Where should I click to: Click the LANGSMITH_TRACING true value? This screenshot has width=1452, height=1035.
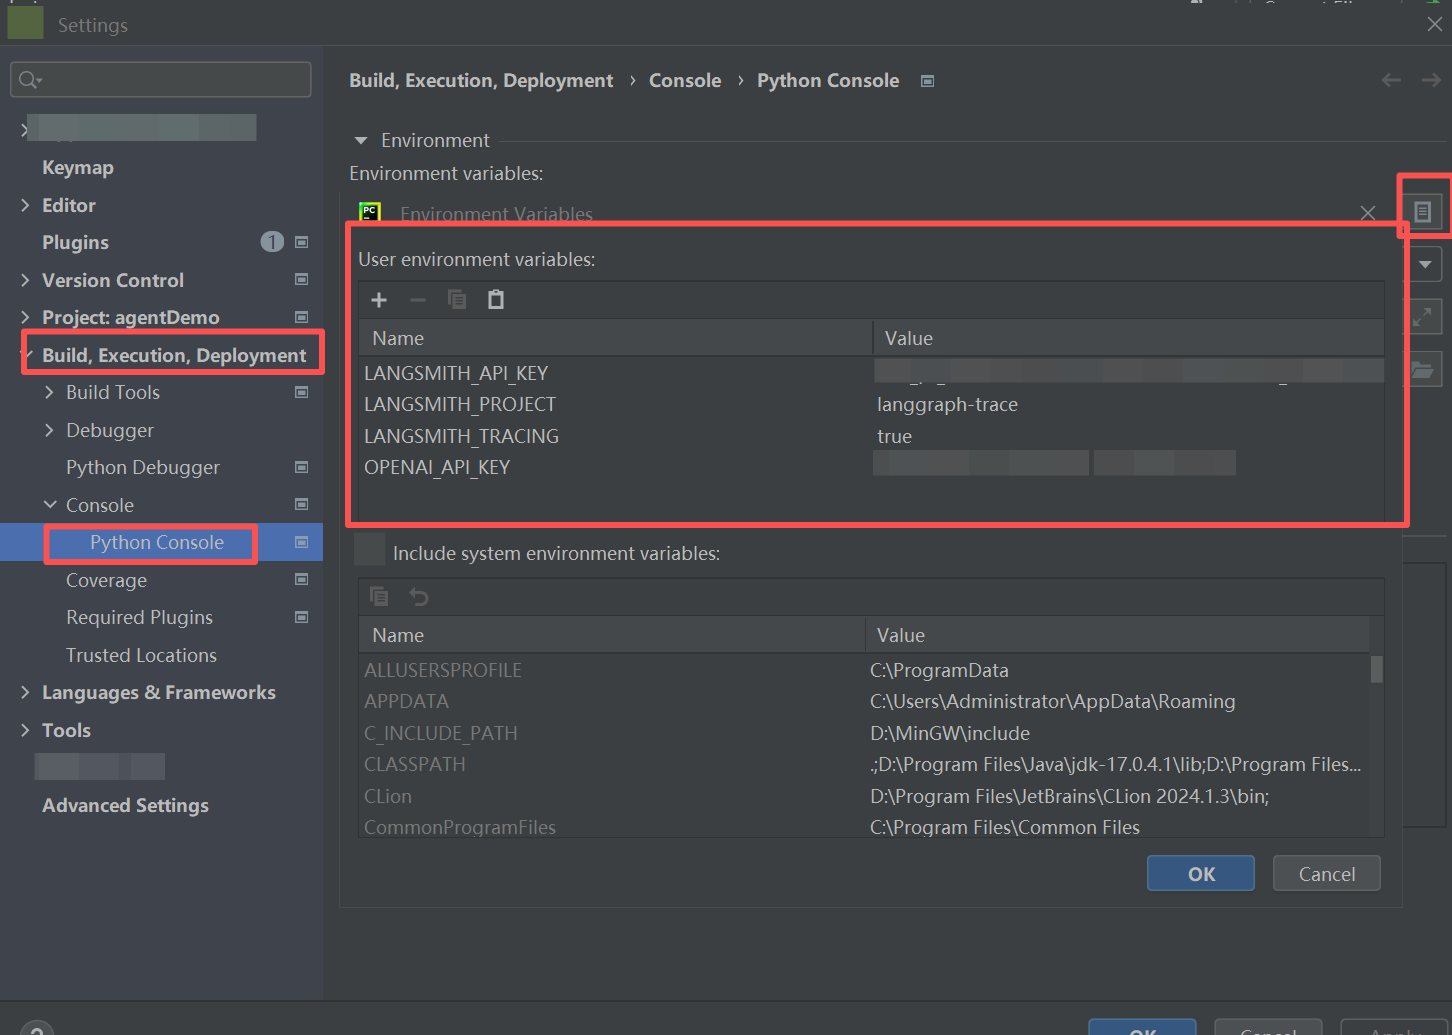[894, 436]
